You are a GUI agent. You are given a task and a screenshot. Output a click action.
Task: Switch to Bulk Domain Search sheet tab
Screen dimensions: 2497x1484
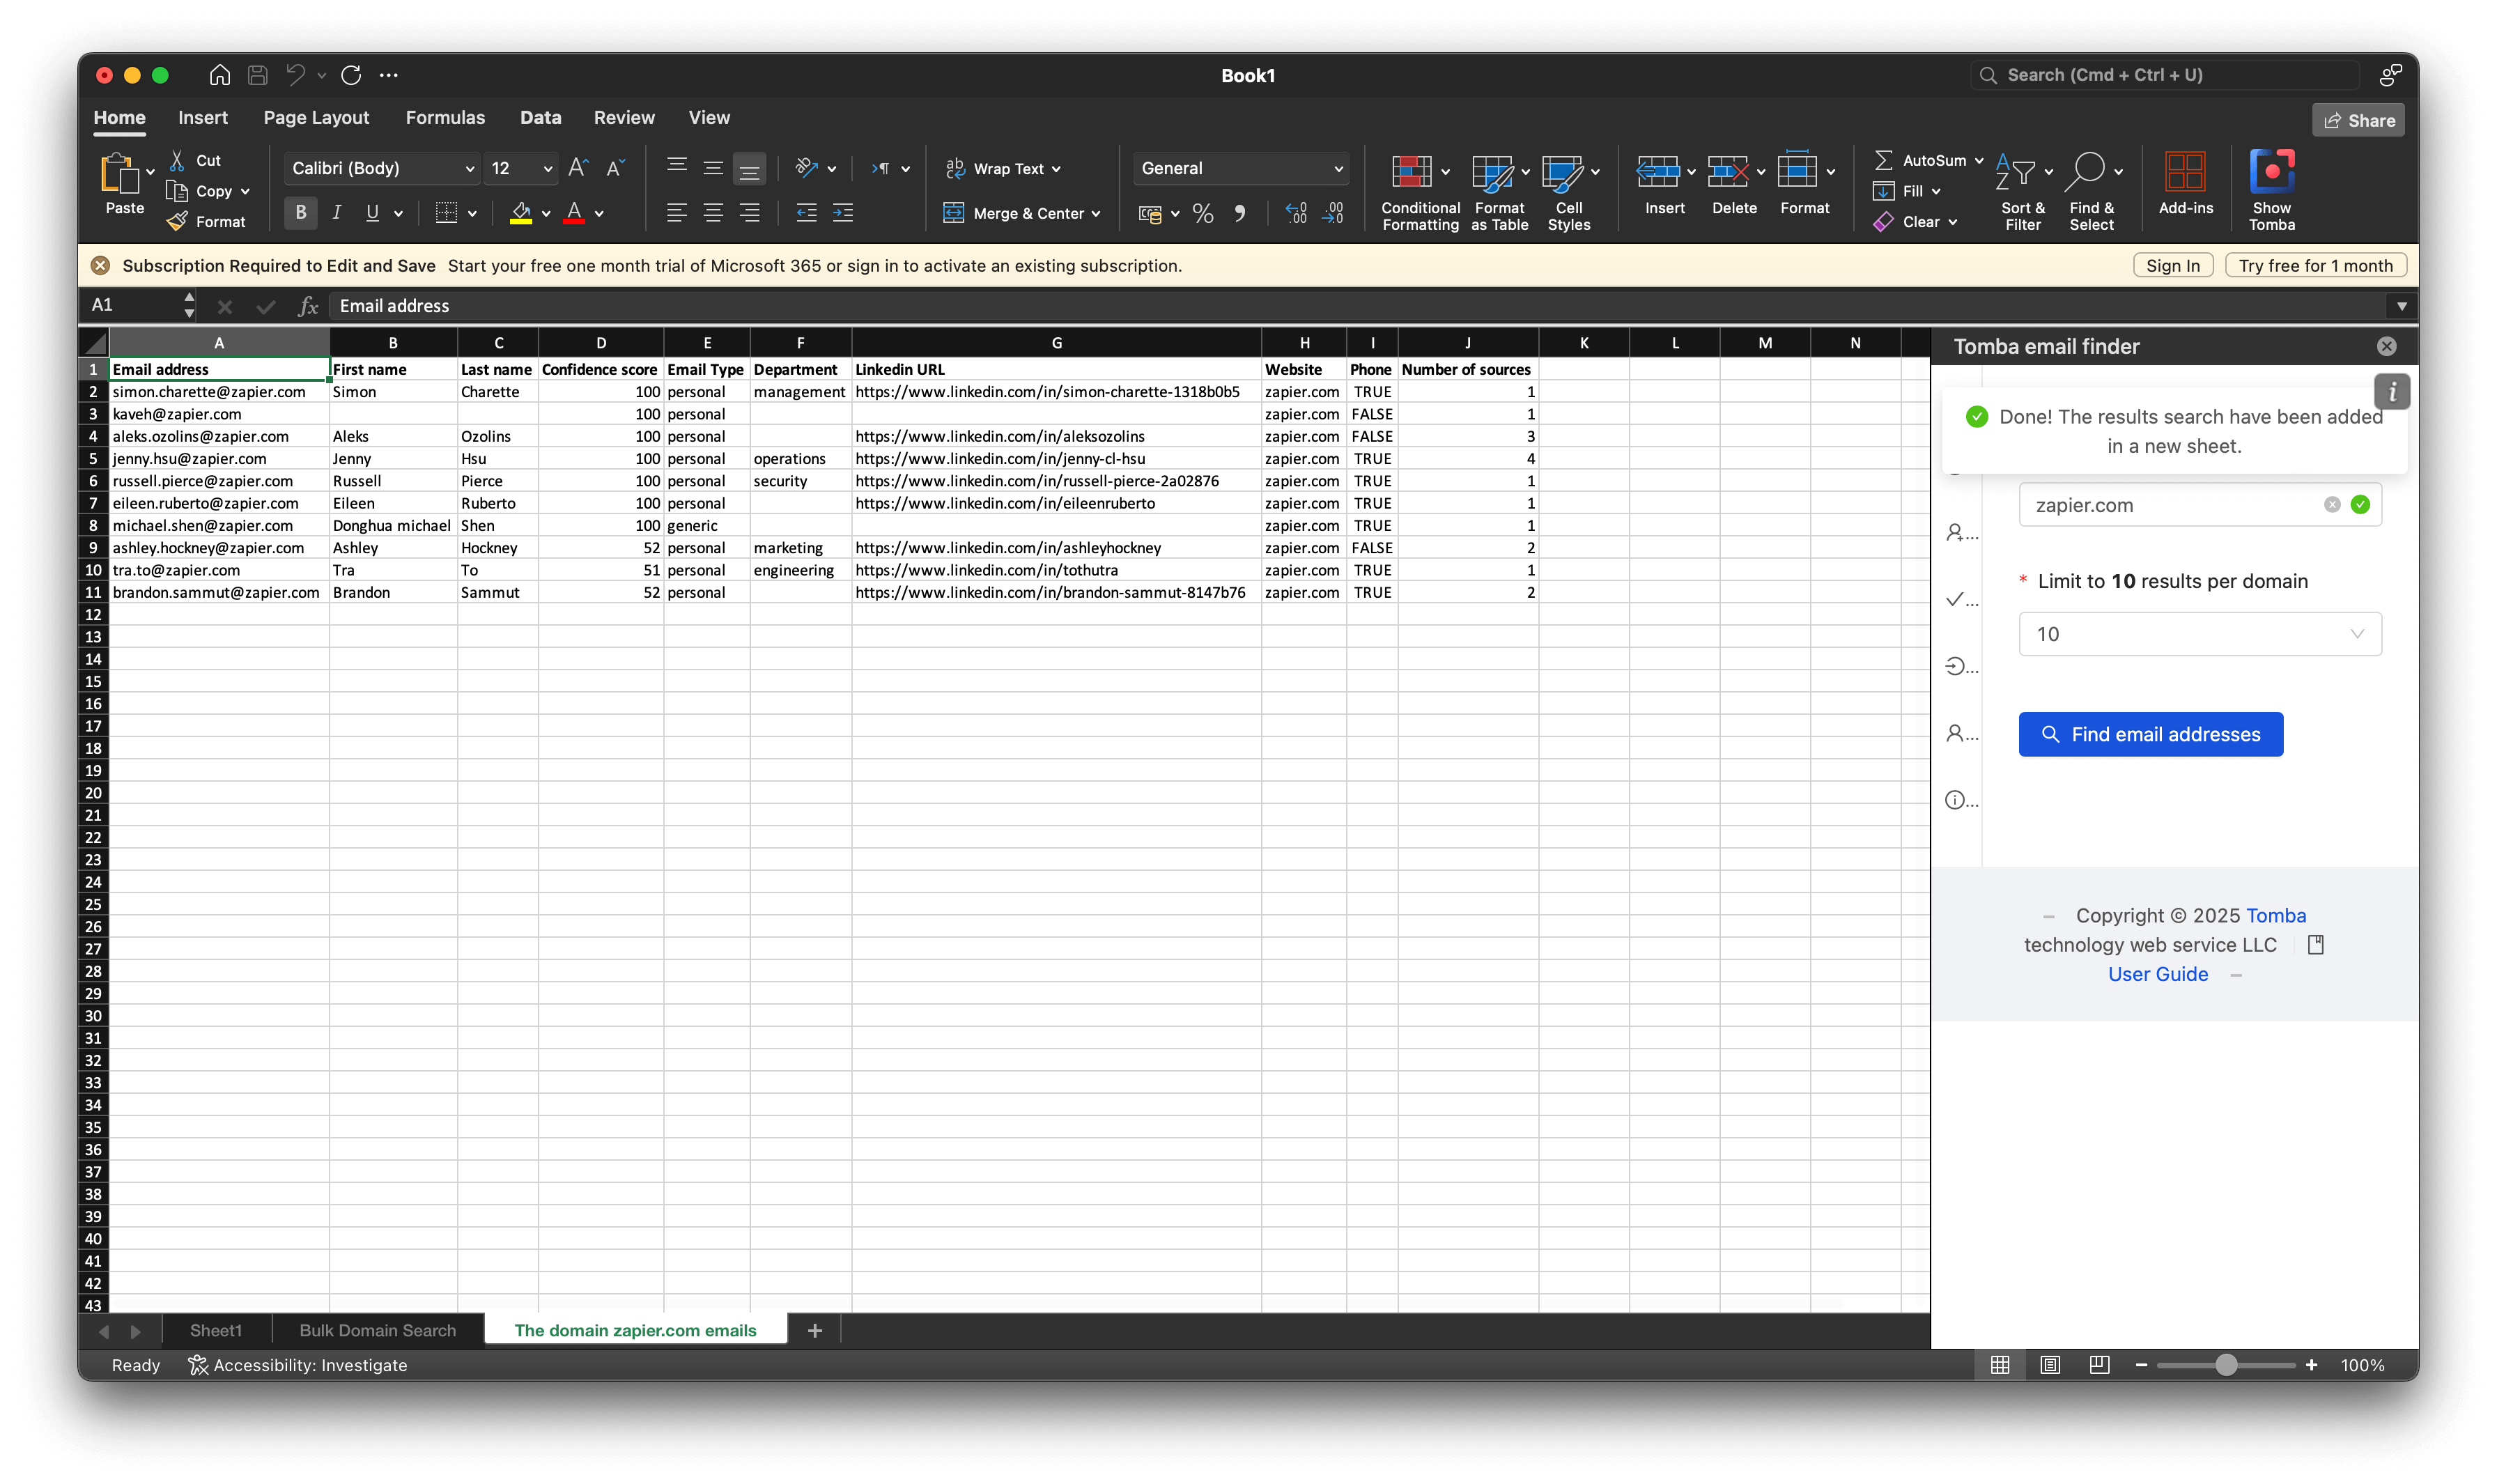tap(377, 1330)
